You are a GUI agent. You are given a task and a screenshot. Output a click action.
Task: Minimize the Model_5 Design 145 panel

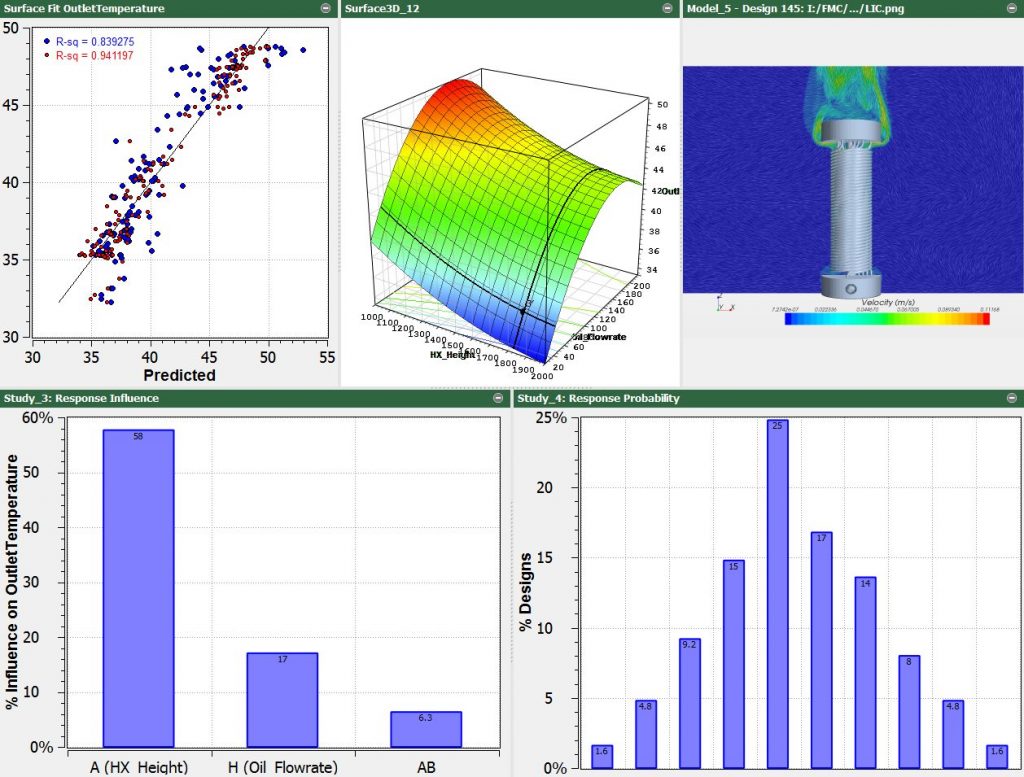(1012, 8)
